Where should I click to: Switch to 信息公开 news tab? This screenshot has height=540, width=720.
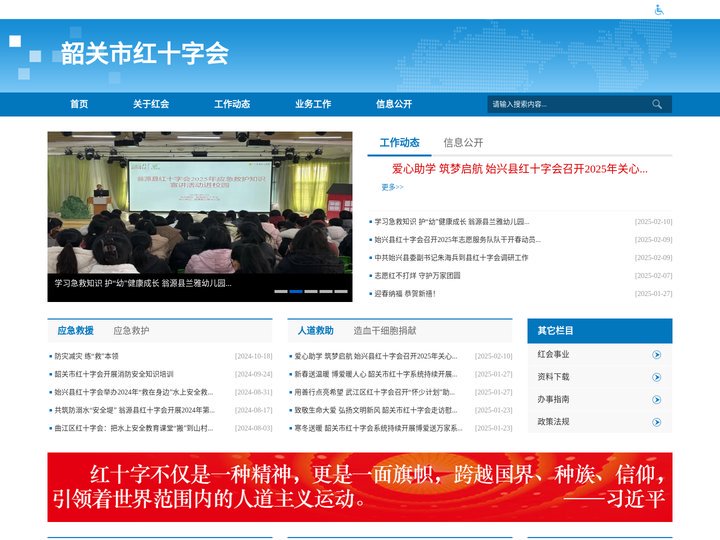(x=463, y=143)
